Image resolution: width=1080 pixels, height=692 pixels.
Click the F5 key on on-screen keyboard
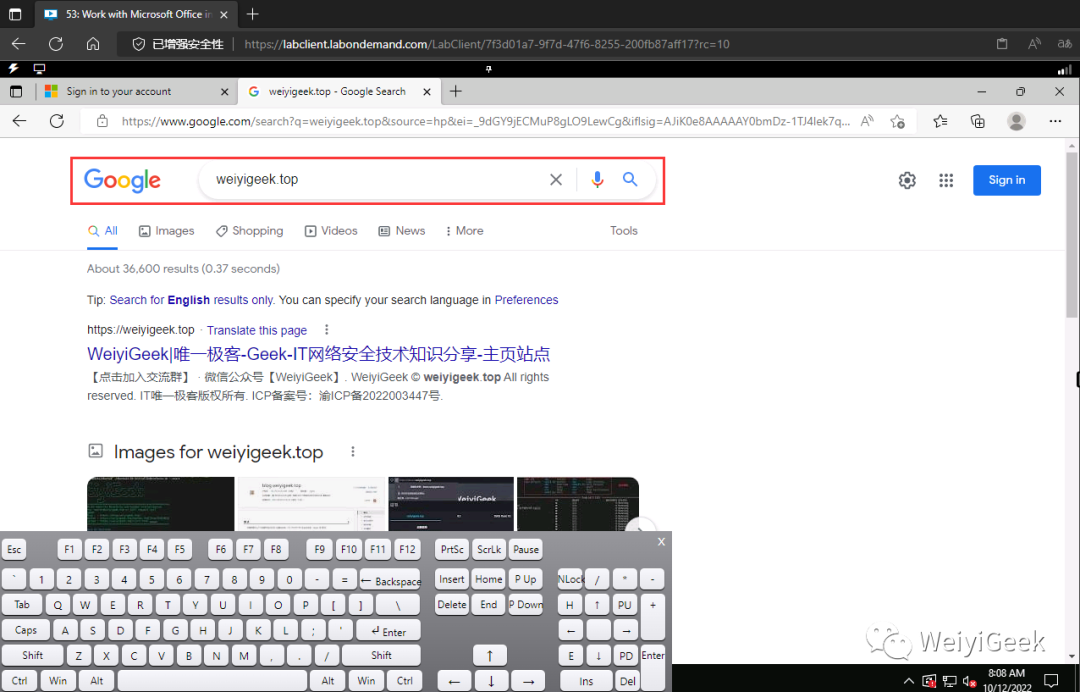tap(179, 549)
